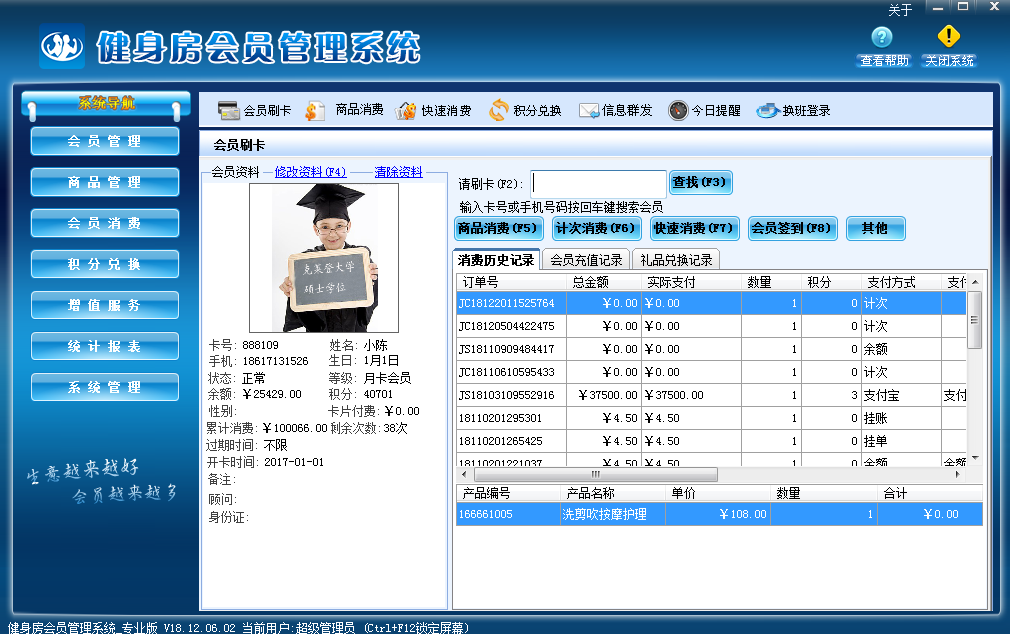The width and height of the screenshot is (1010, 634).
Task: Switch to the 会员充值记录 tab
Action: coord(586,260)
